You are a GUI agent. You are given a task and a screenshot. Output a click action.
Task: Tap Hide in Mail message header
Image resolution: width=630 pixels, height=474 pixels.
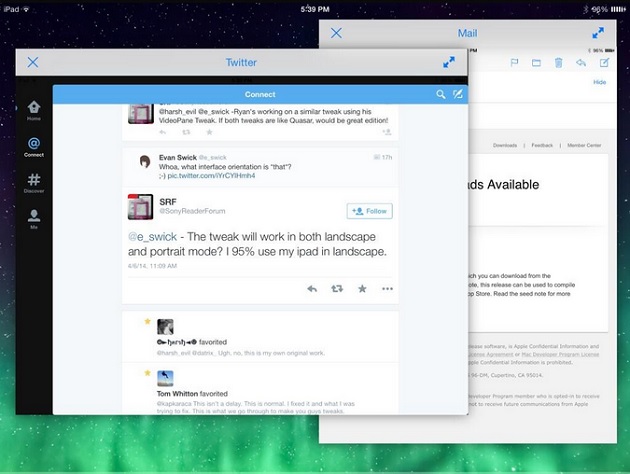[x=599, y=82]
